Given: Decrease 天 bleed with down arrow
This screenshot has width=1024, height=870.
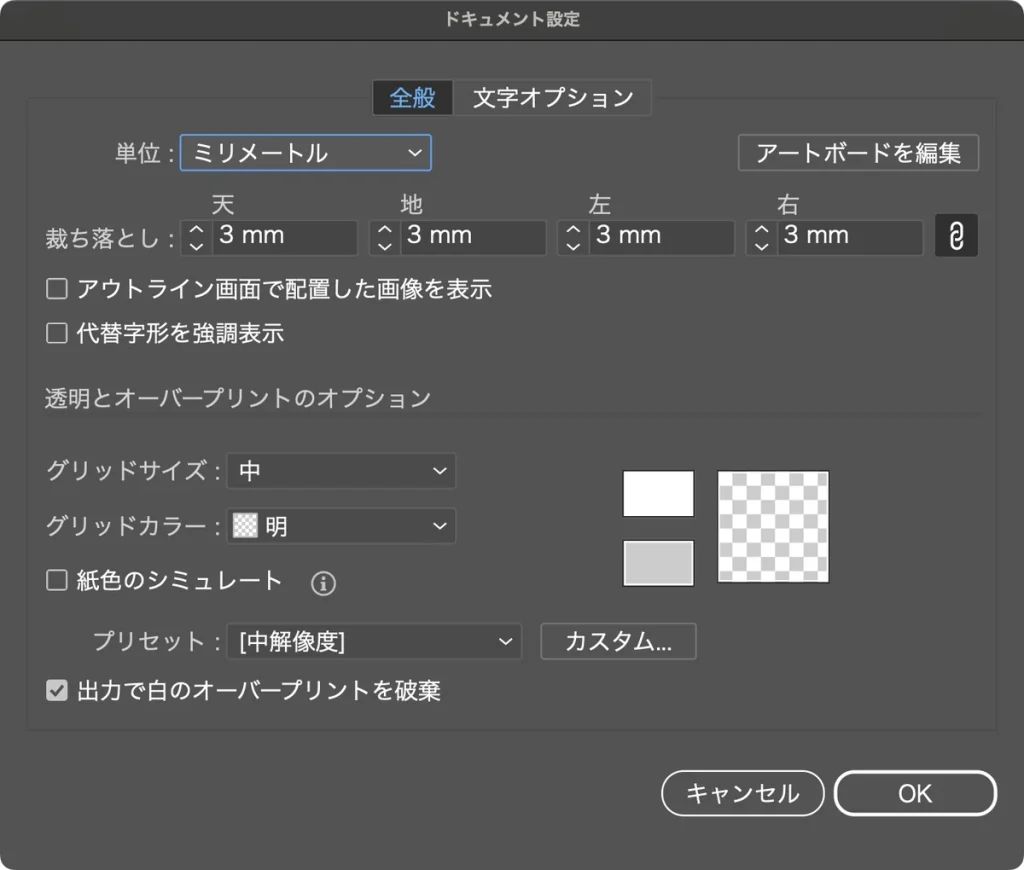Looking at the screenshot, I should (197, 246).
